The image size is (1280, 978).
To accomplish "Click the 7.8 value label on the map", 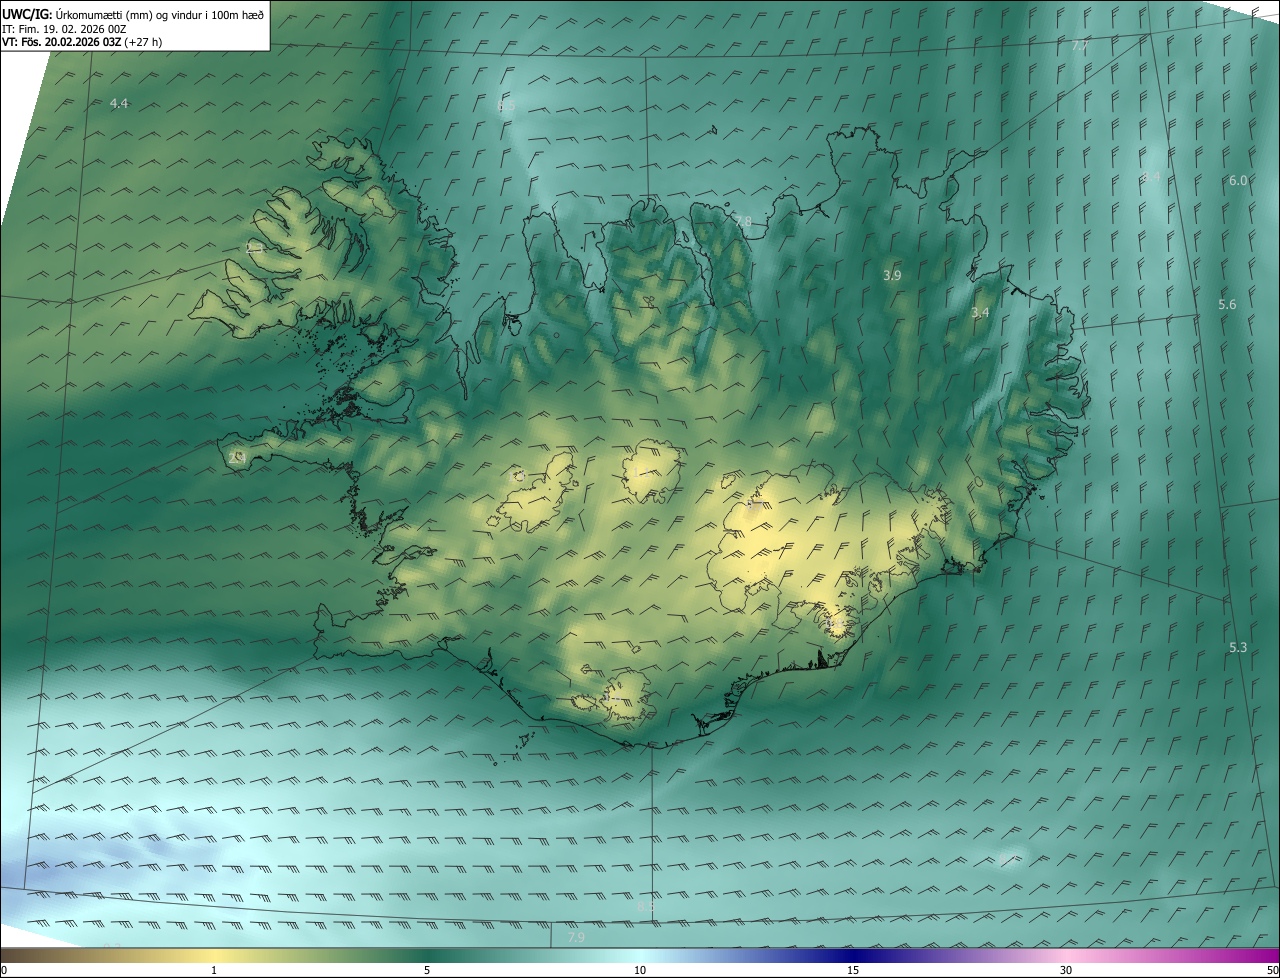I will tap(742, 221).
